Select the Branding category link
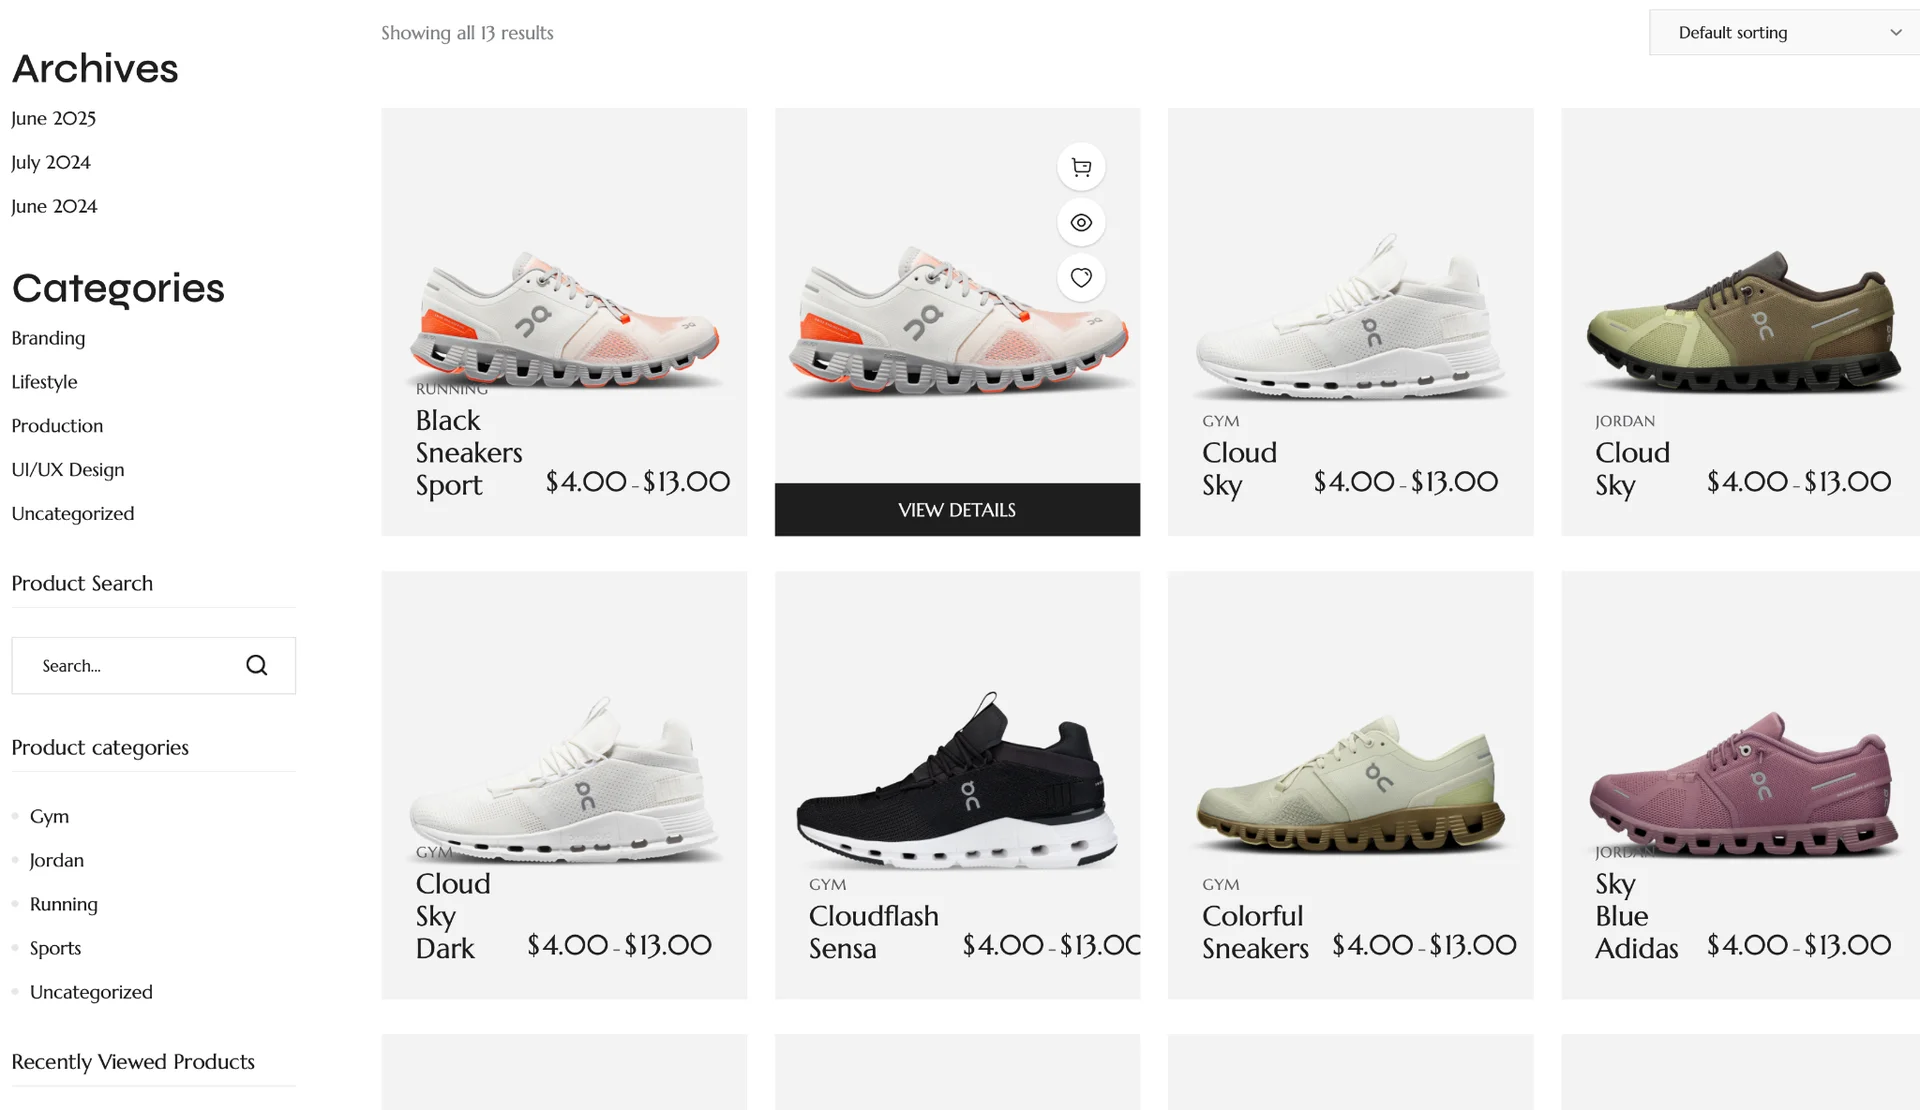The height and width of the screenshot is (1110, 1920). pos(48,338)
